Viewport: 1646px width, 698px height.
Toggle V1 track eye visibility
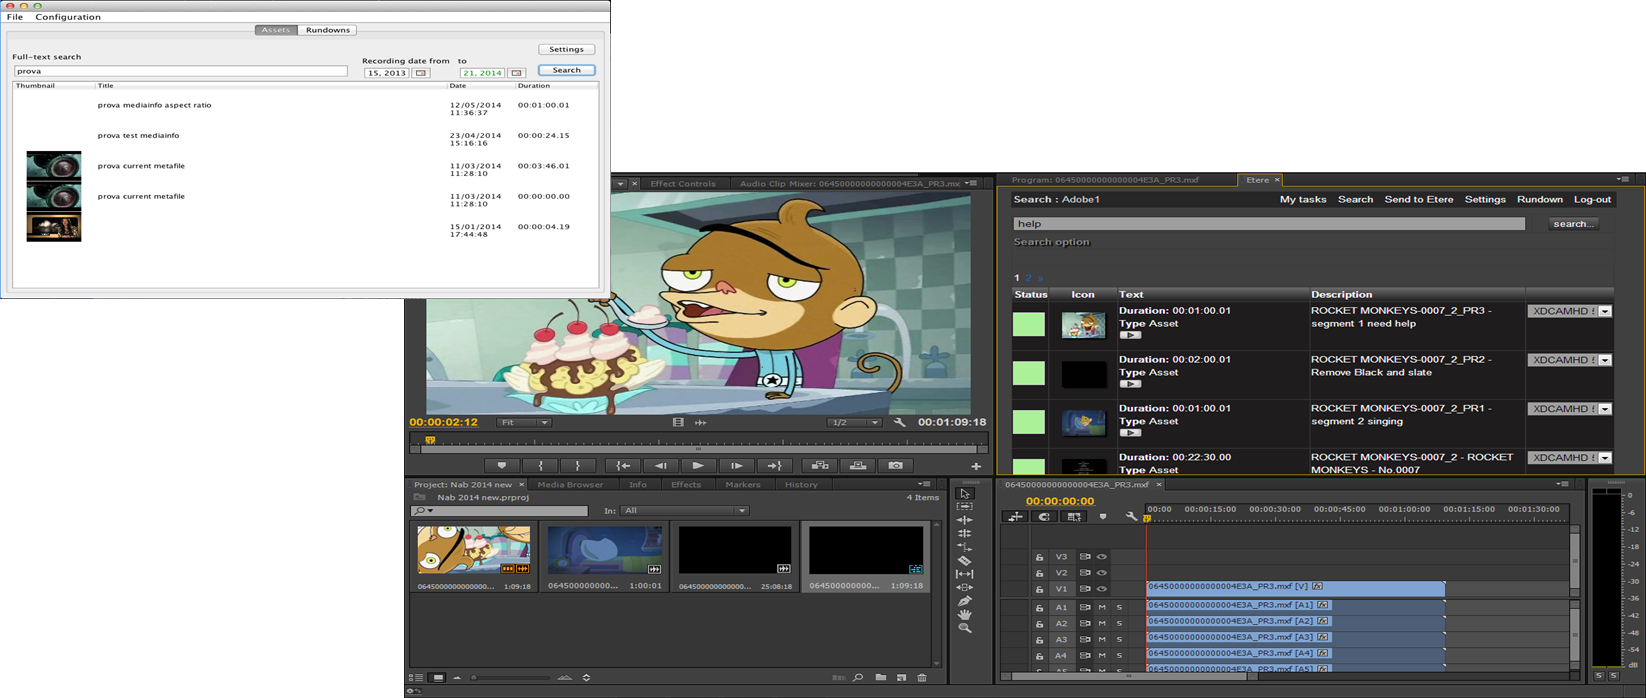[1102, 589]
